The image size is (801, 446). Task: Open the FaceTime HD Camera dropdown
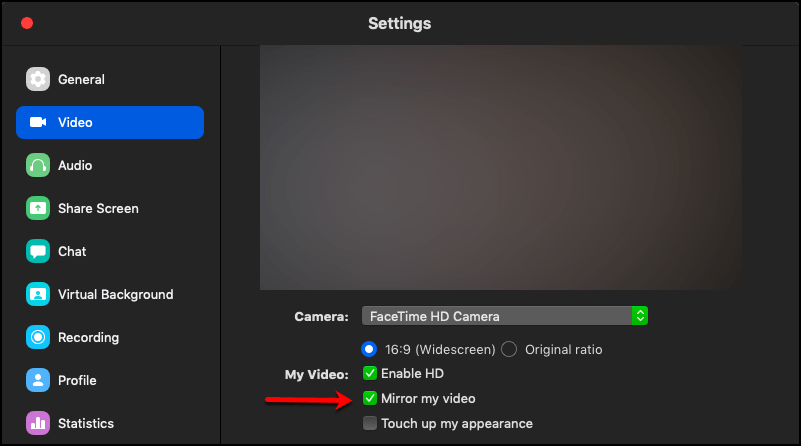(505, 316)
